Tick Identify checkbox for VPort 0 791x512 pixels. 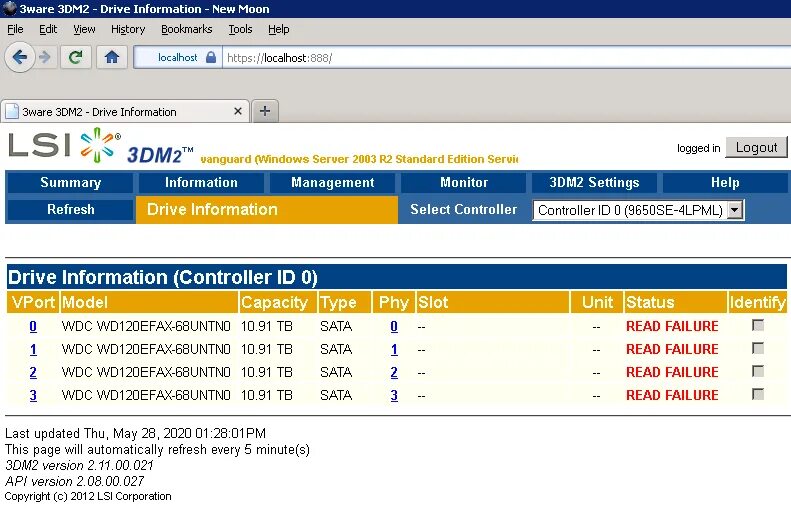point(757,325)
